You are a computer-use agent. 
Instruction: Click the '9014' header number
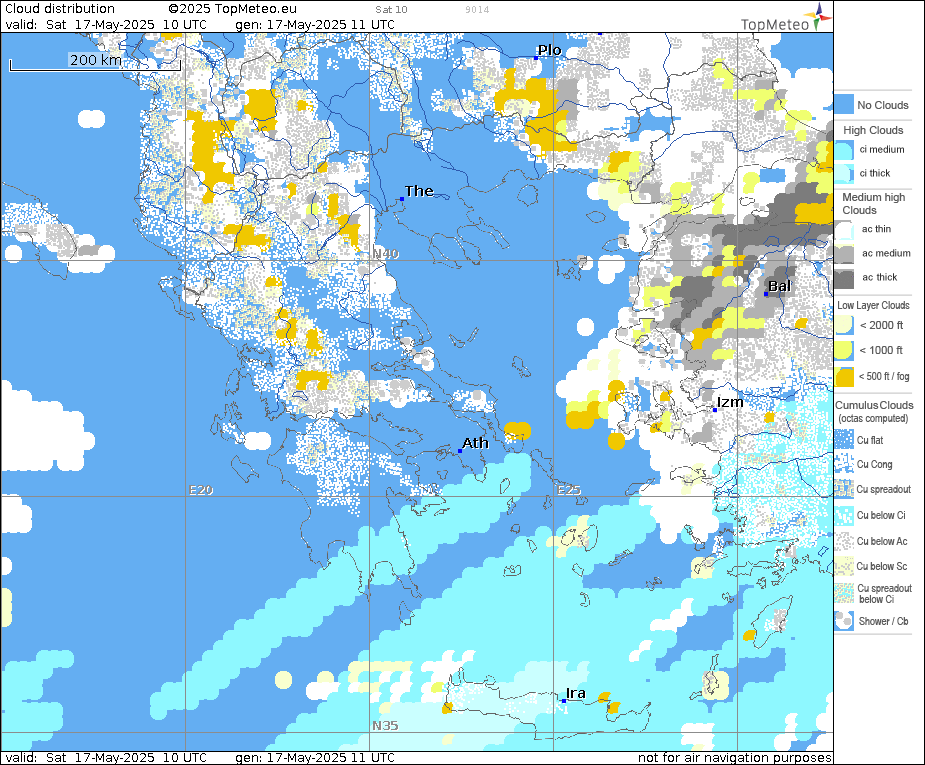click(x=477, y=9)
